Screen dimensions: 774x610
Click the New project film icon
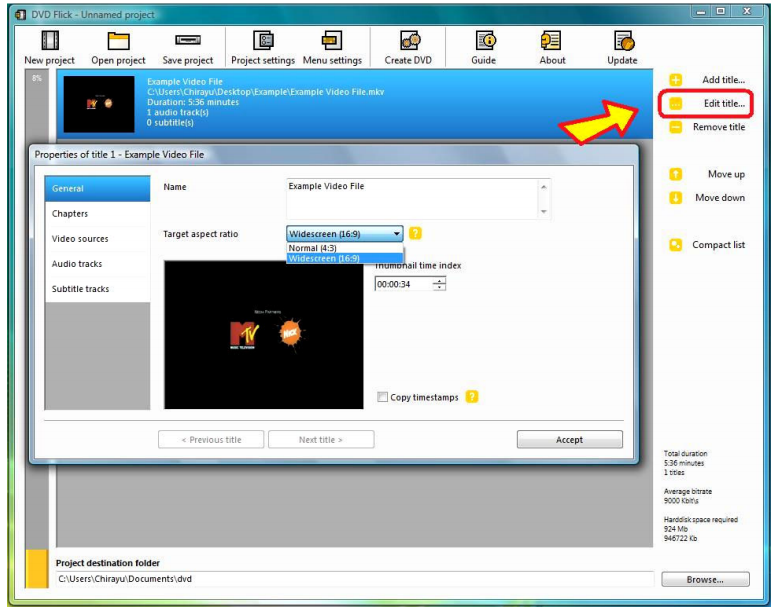click(x=50, y=40)
